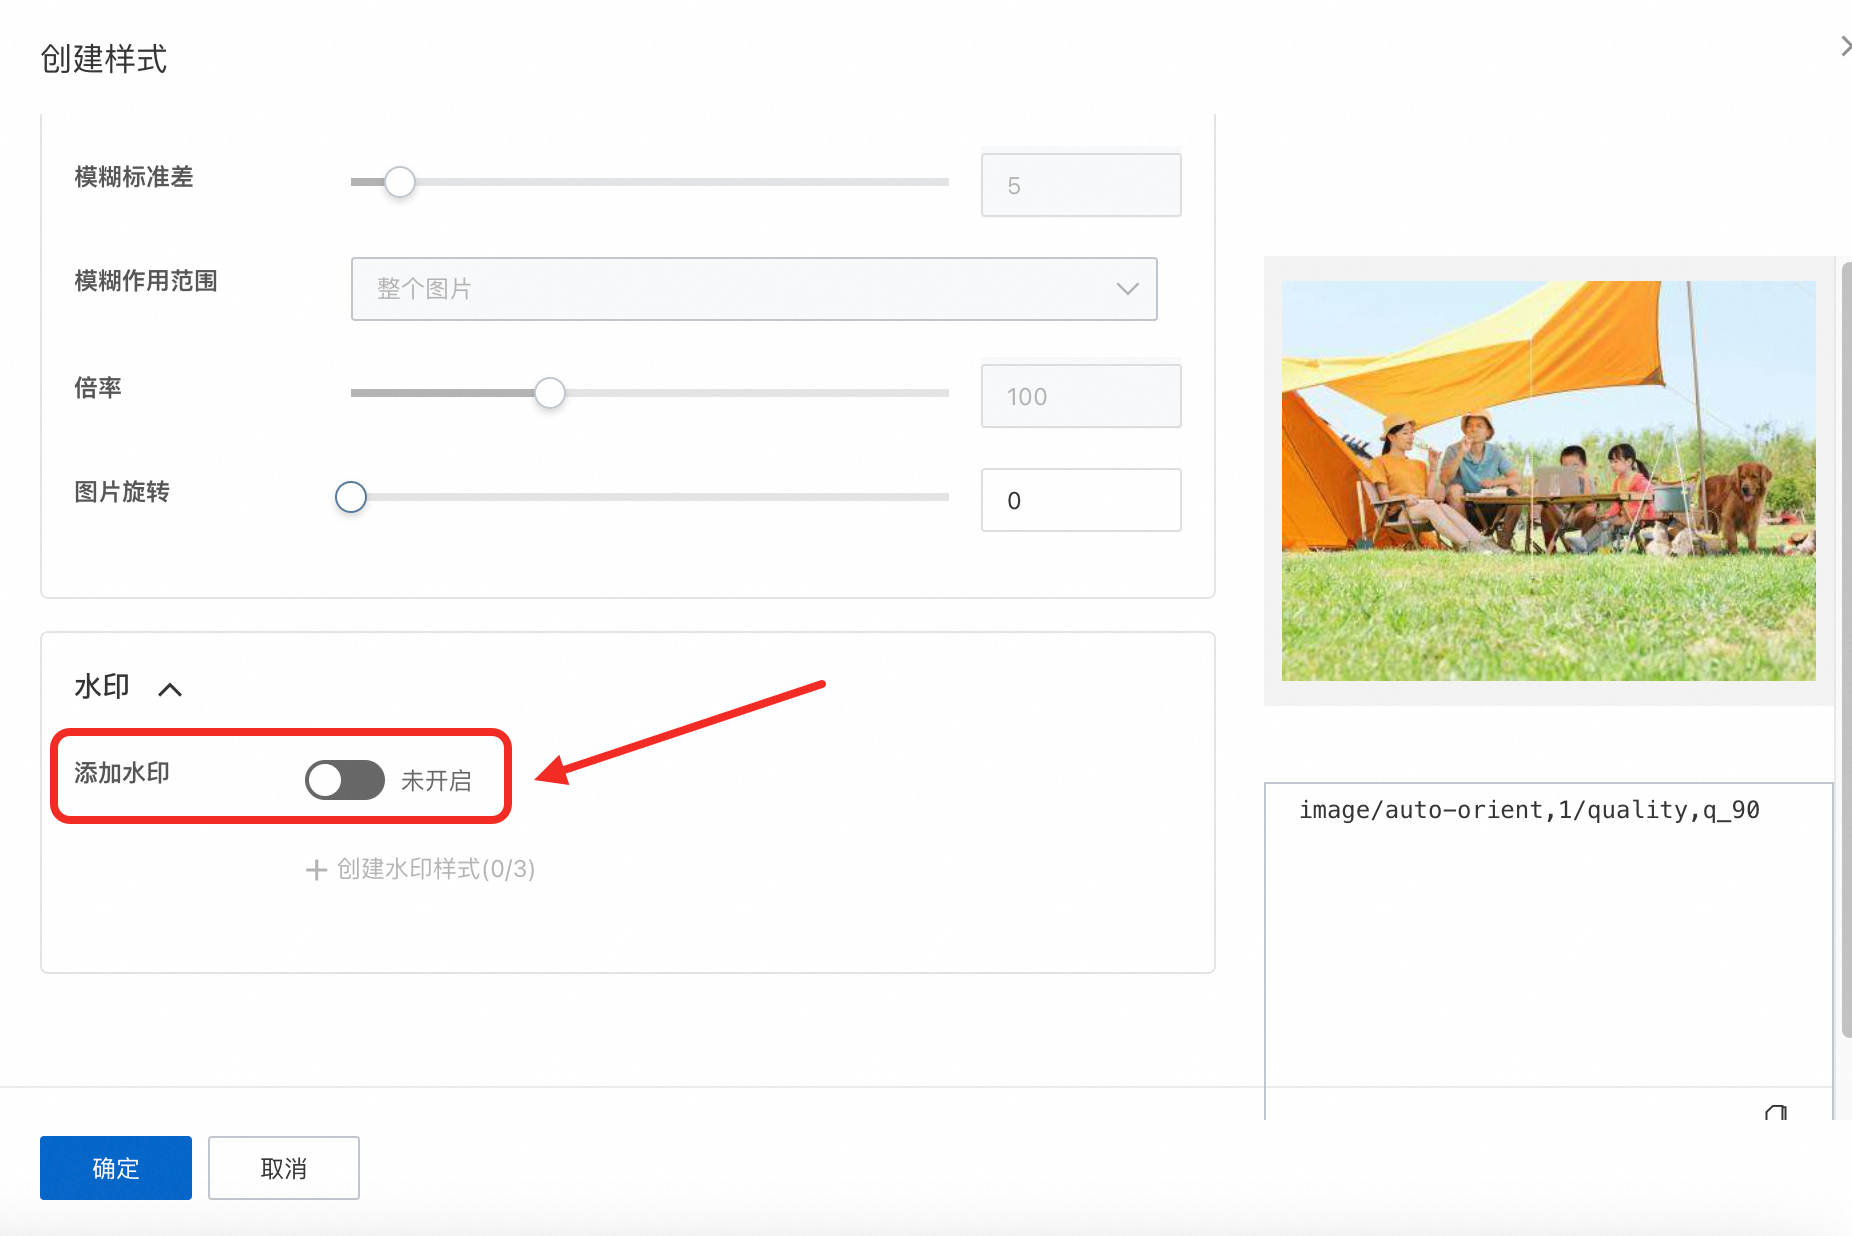Image resolution: width=1852 pixels, height=1236 pixels.
Task: Click the 水印 section title
Action: click(x=102, y=687)
